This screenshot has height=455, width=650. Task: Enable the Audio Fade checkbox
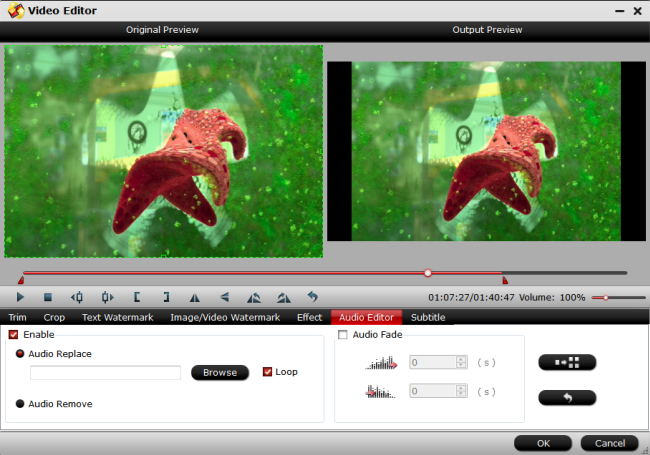click(x=343, y=334)
